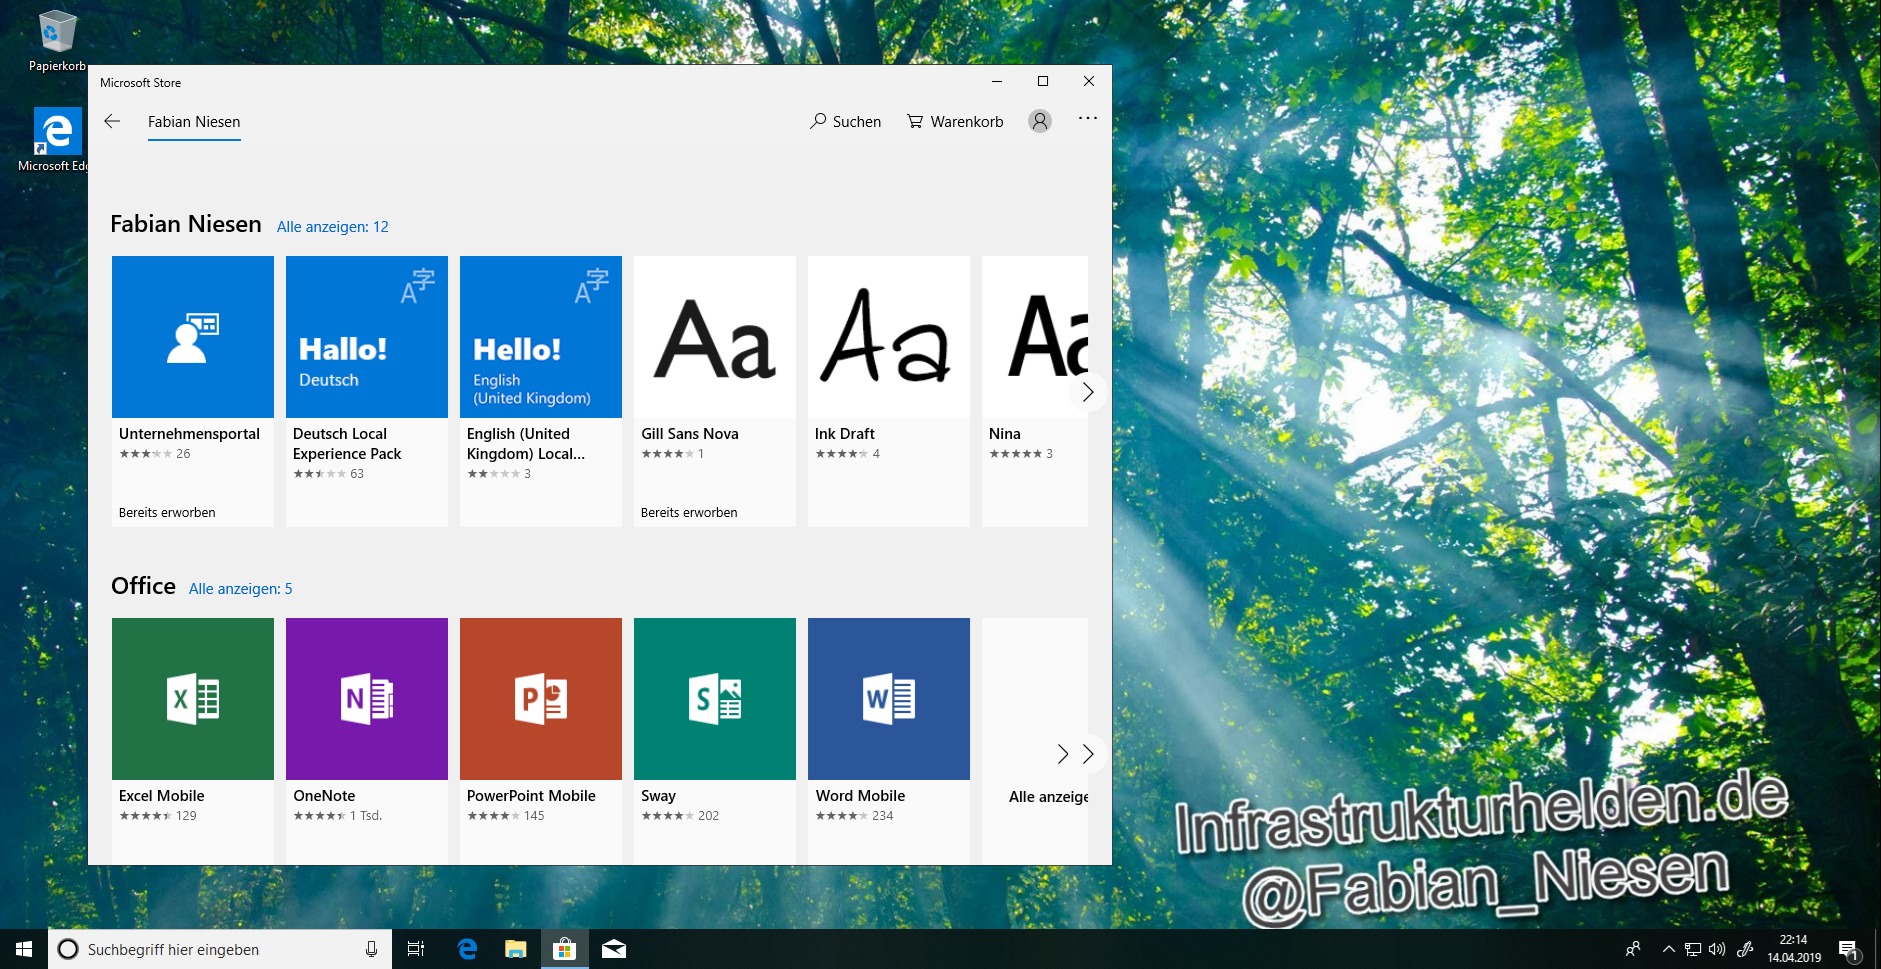
Task: Go back with the Store back arrow
Action: [112, 121]
